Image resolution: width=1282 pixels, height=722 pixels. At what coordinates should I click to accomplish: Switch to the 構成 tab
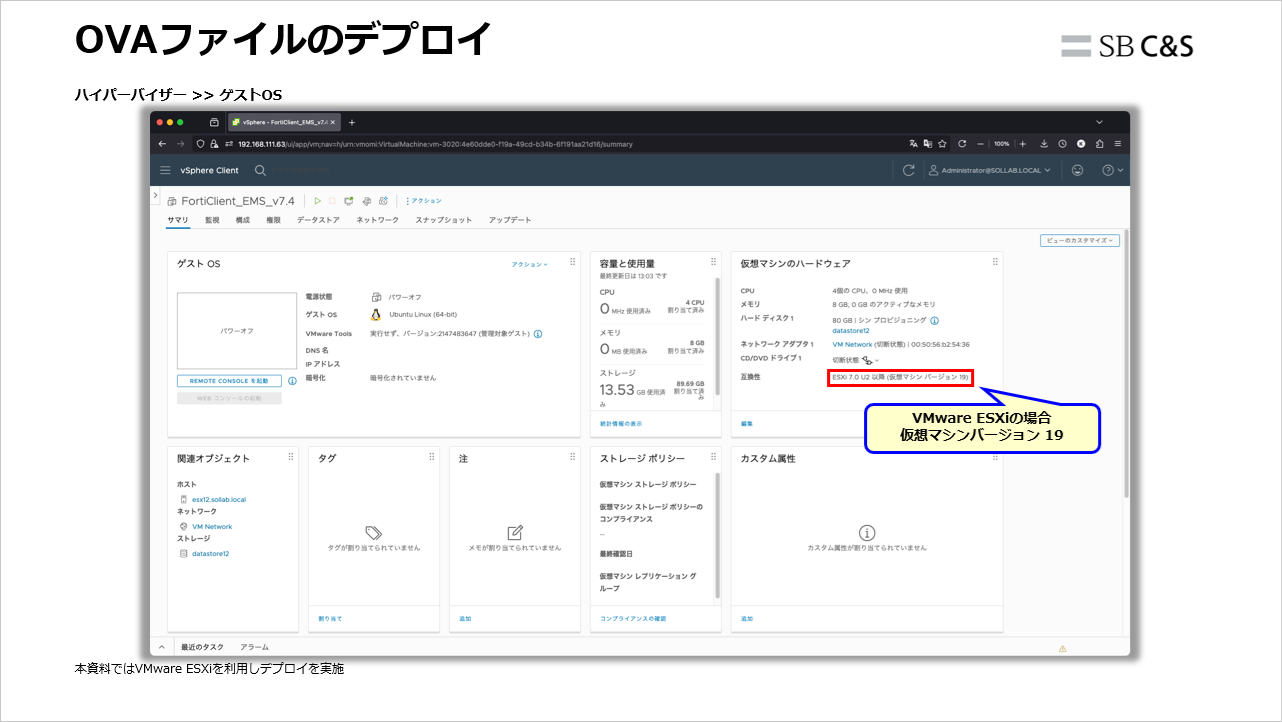tap(242, 220)
